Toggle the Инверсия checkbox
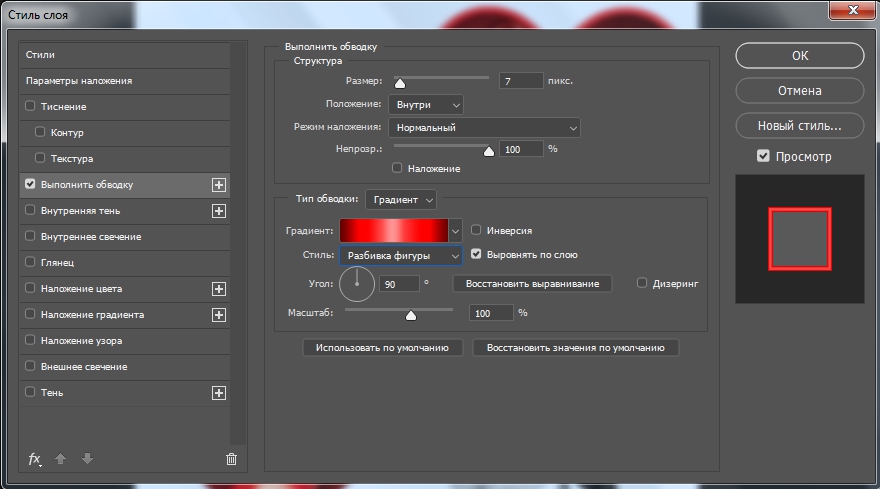880x489 pixels. pos(476,230)
